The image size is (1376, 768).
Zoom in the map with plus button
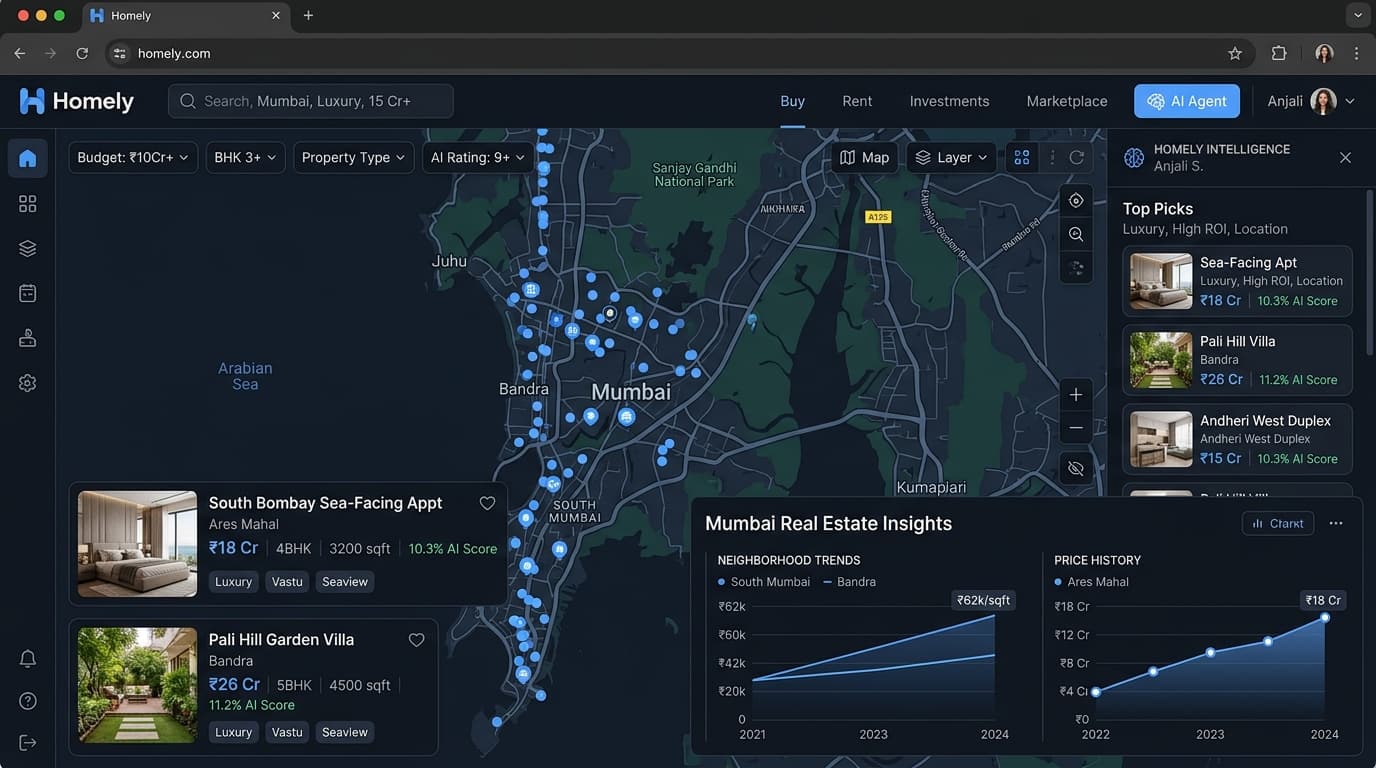tap(1076, 395)
